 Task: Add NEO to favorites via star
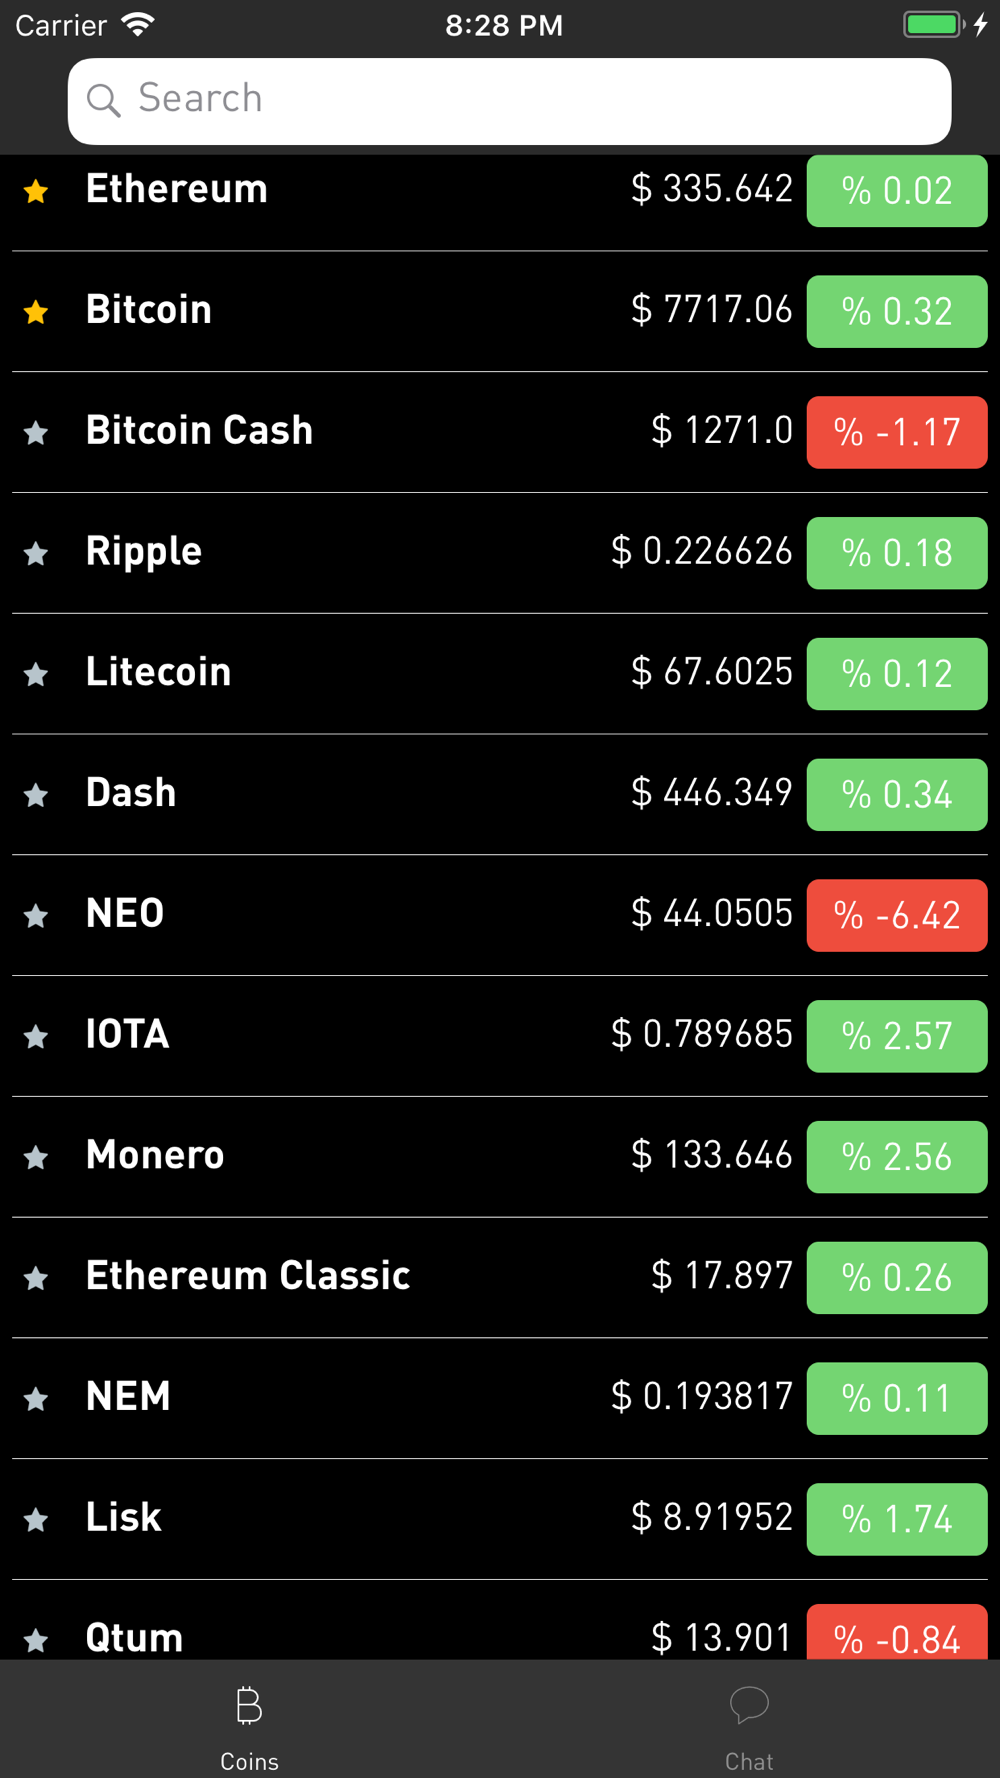36,916
